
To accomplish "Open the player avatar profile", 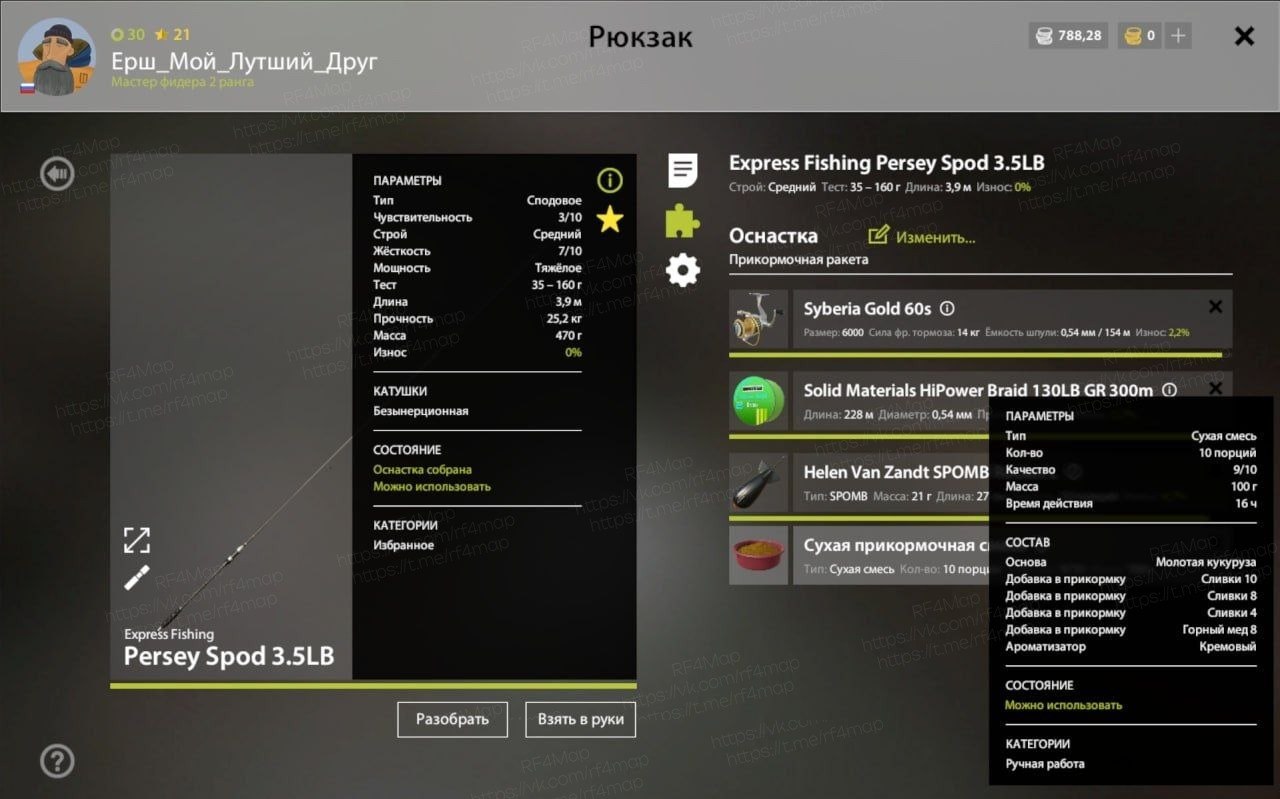I will (57, 57).
